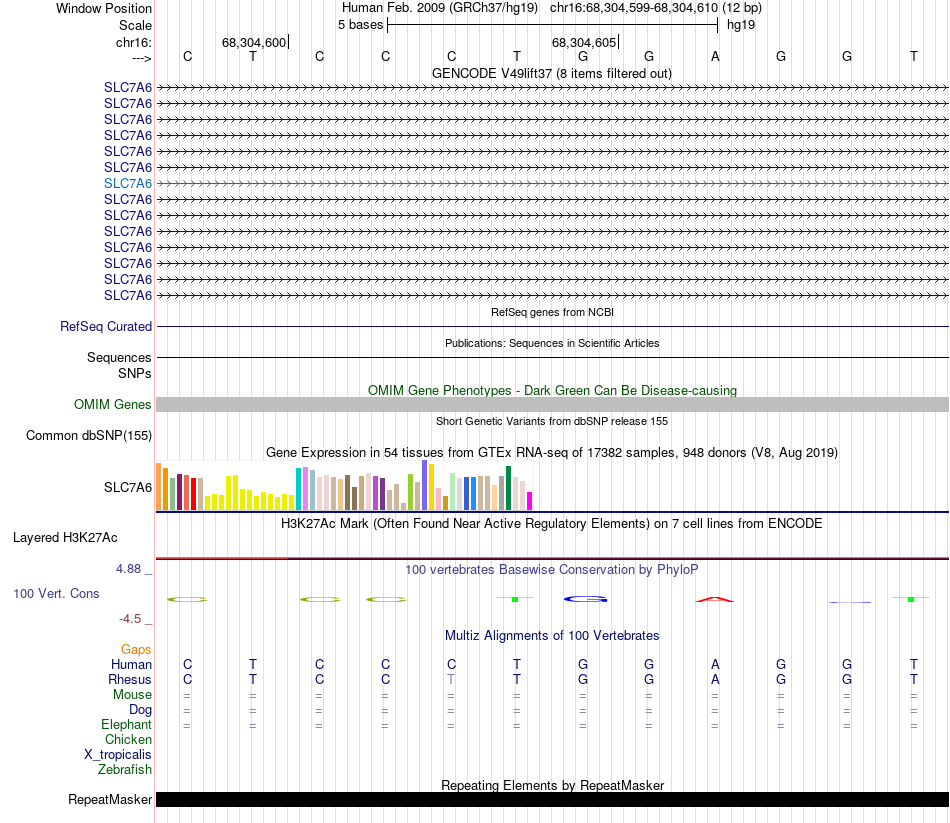
Task: Click the 'Human Feb. 2009 (GRCh37/hg19)' text
Action: 440,8
